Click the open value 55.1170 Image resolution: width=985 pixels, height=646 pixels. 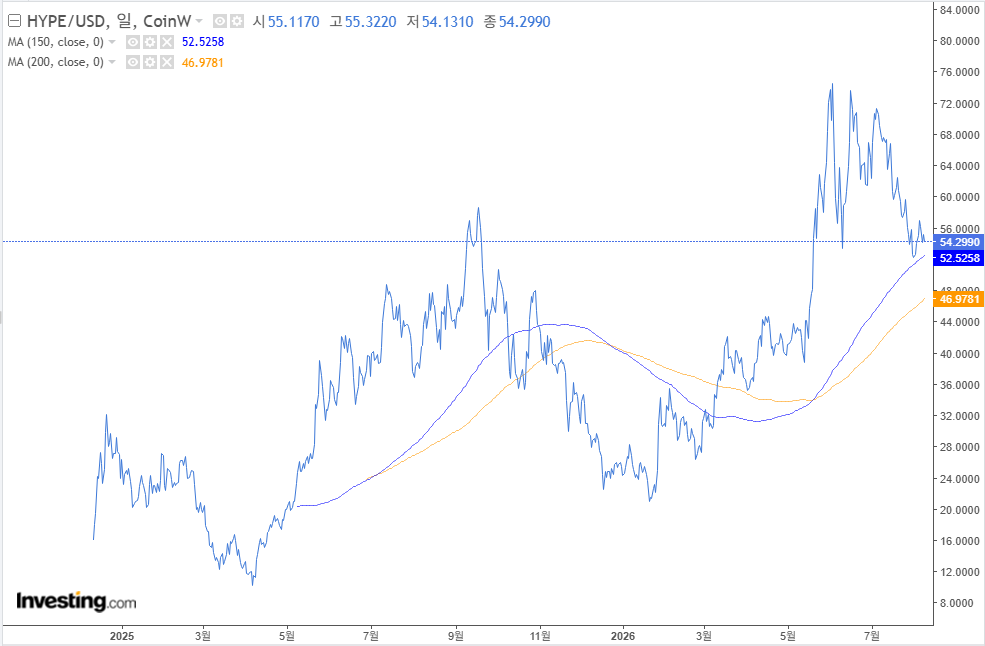293,21
